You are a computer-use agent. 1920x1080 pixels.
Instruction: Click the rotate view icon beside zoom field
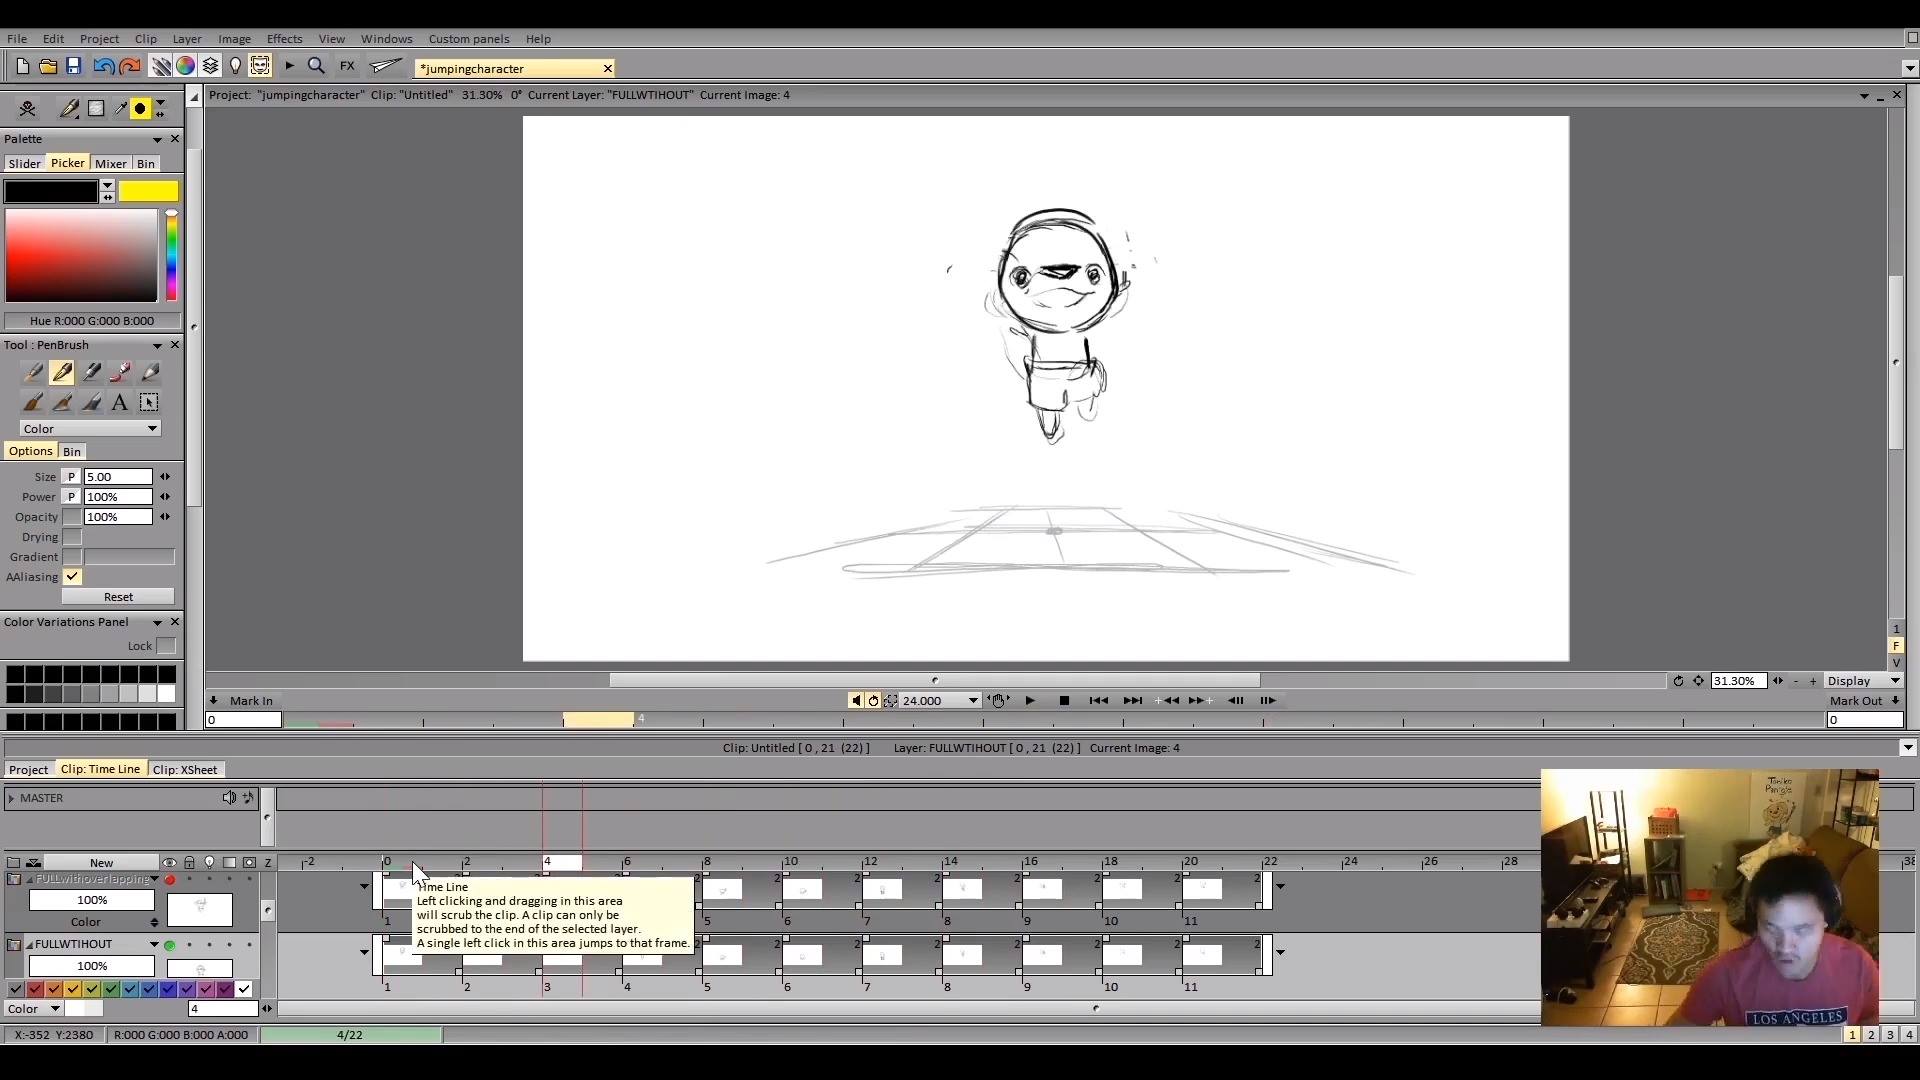pos(1678,682)
